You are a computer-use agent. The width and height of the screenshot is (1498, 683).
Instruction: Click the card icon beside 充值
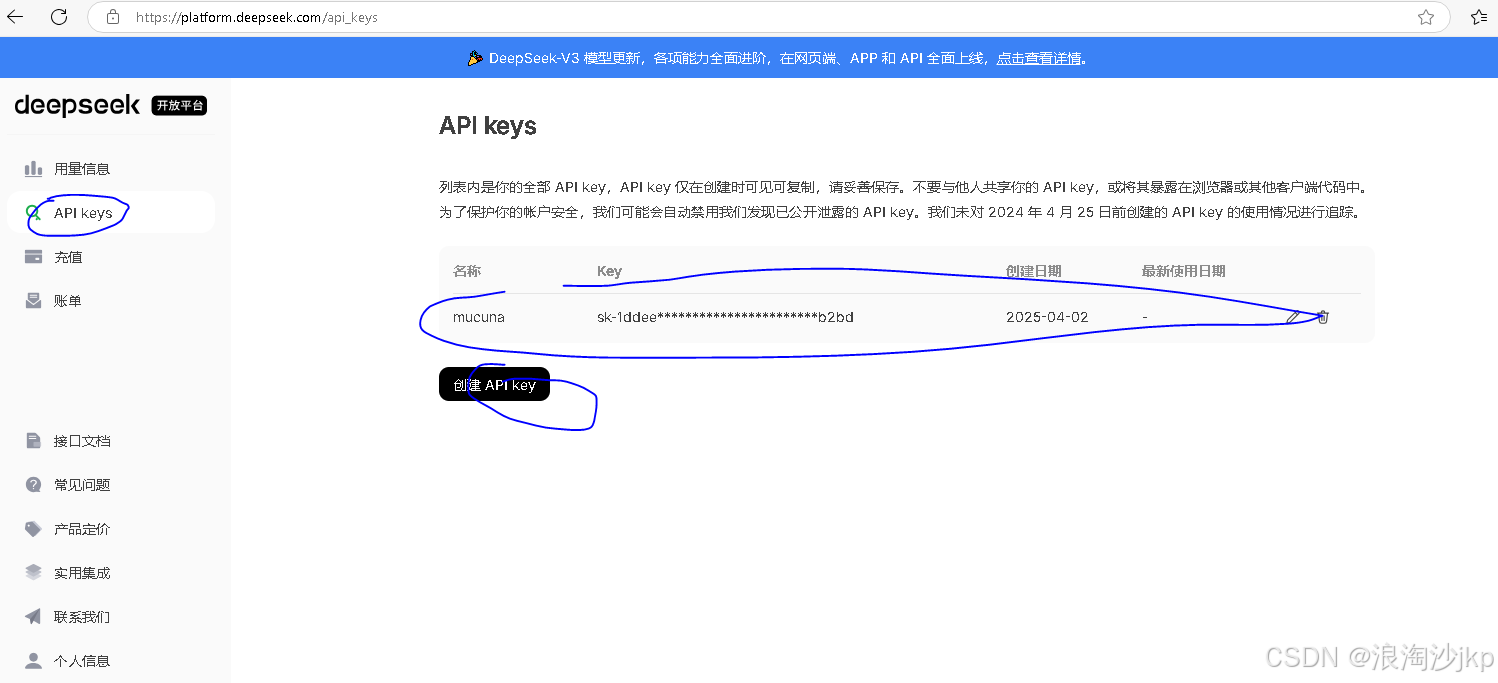(x=34, y=256)
